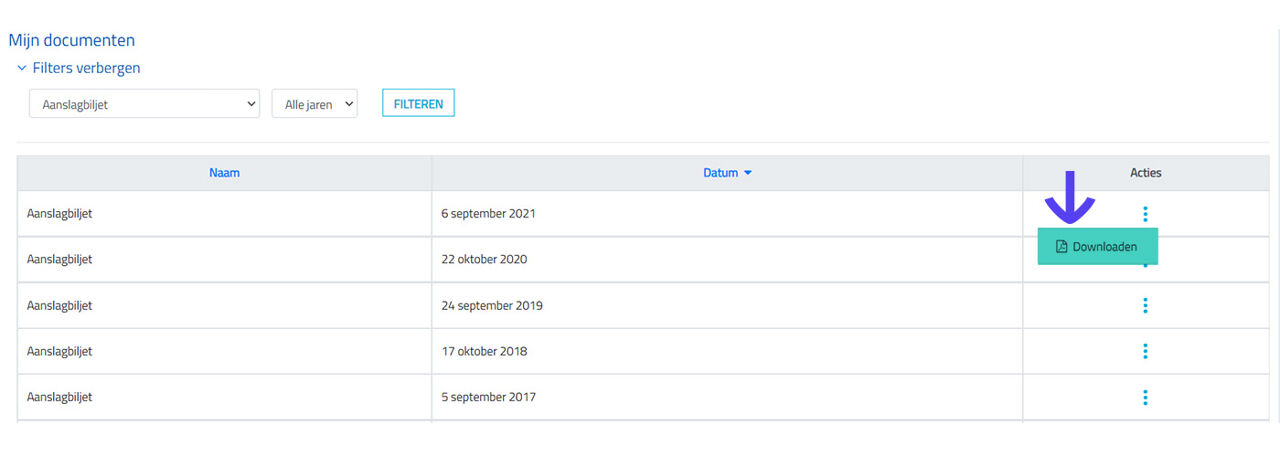This screenshot has width=1280, height=457.
Task: Click the three-dot actions icon for 17 oktober 2018
Action: pos(1145,351)
